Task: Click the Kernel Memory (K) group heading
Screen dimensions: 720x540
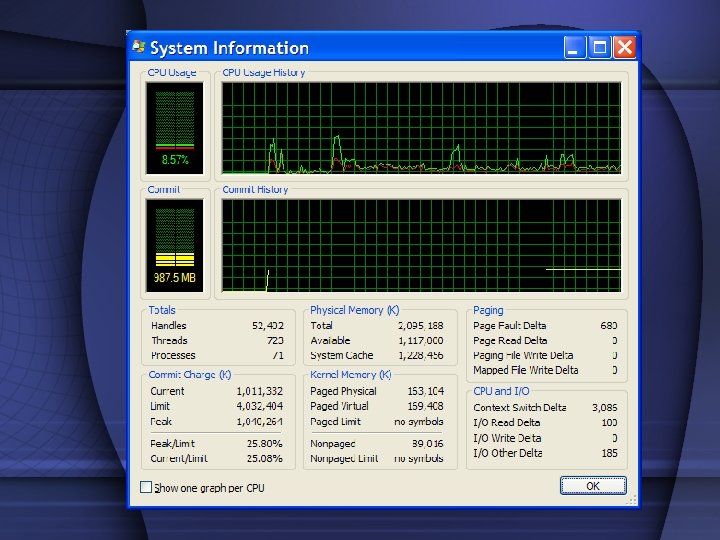Action: click(x=351, y=375)
